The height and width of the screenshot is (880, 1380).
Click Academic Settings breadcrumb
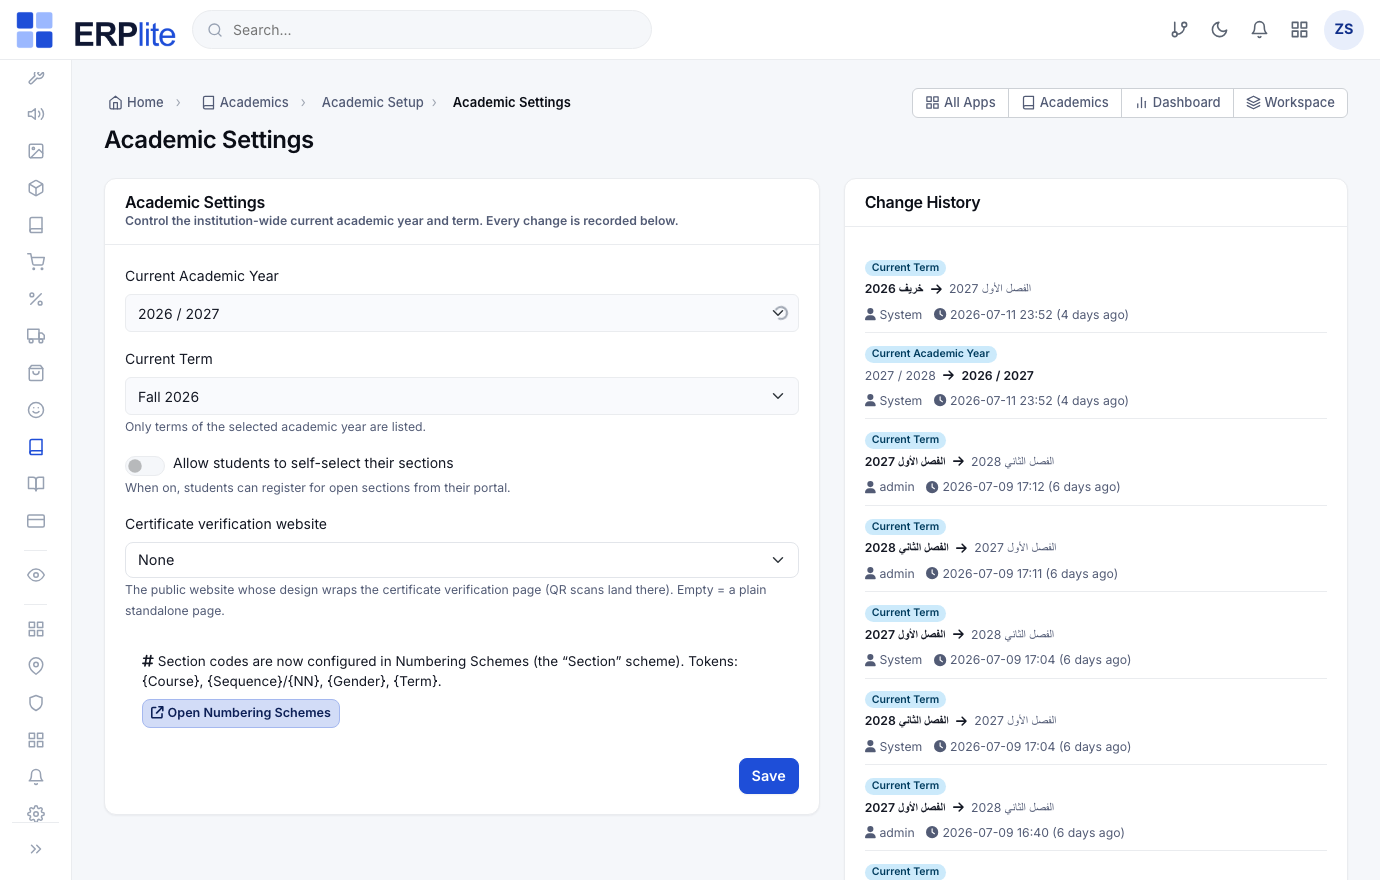tap(512, 103)
